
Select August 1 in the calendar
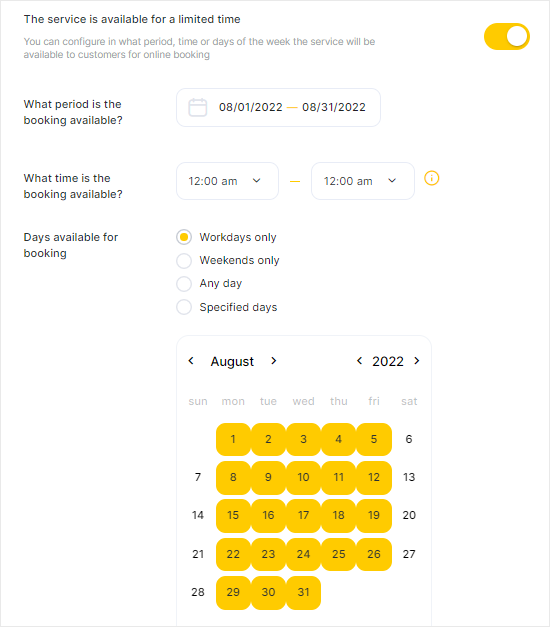tap(233, 439)
